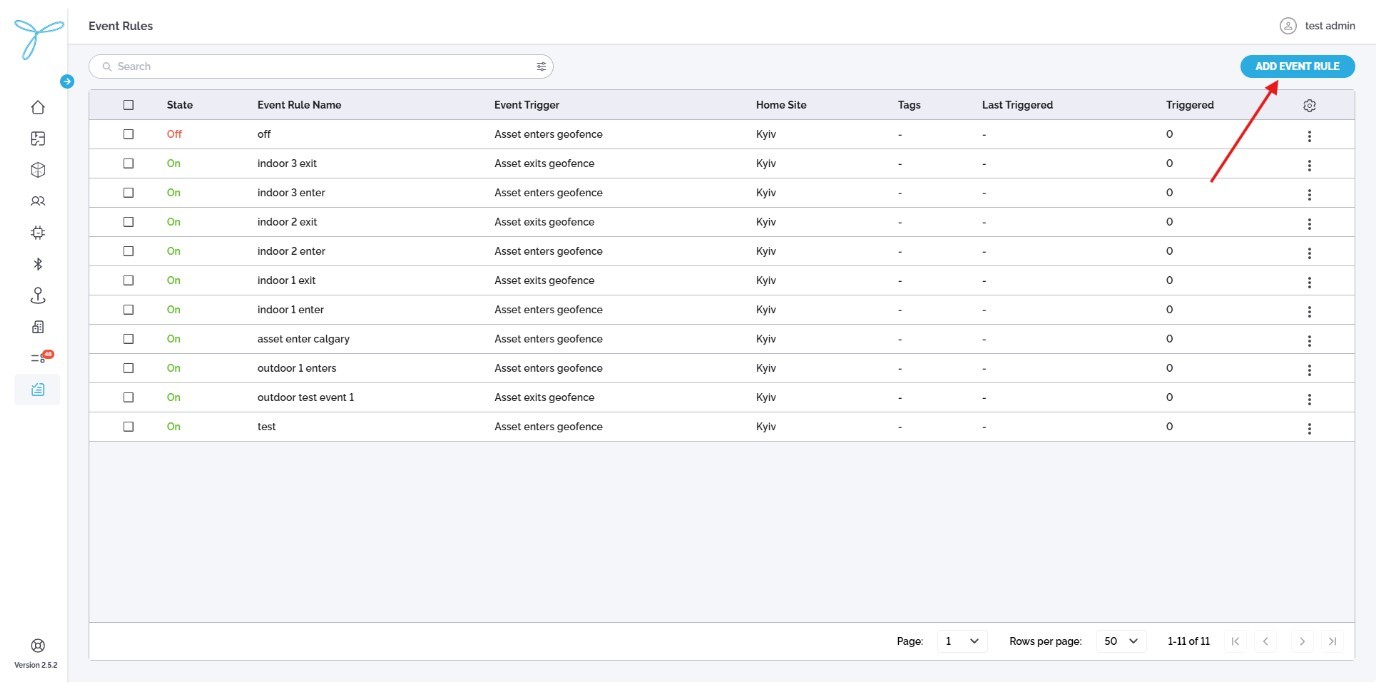Check the 'indoor 2 exit' row checkbox
The image size is (1378, 683).
[x=128, y=222]
